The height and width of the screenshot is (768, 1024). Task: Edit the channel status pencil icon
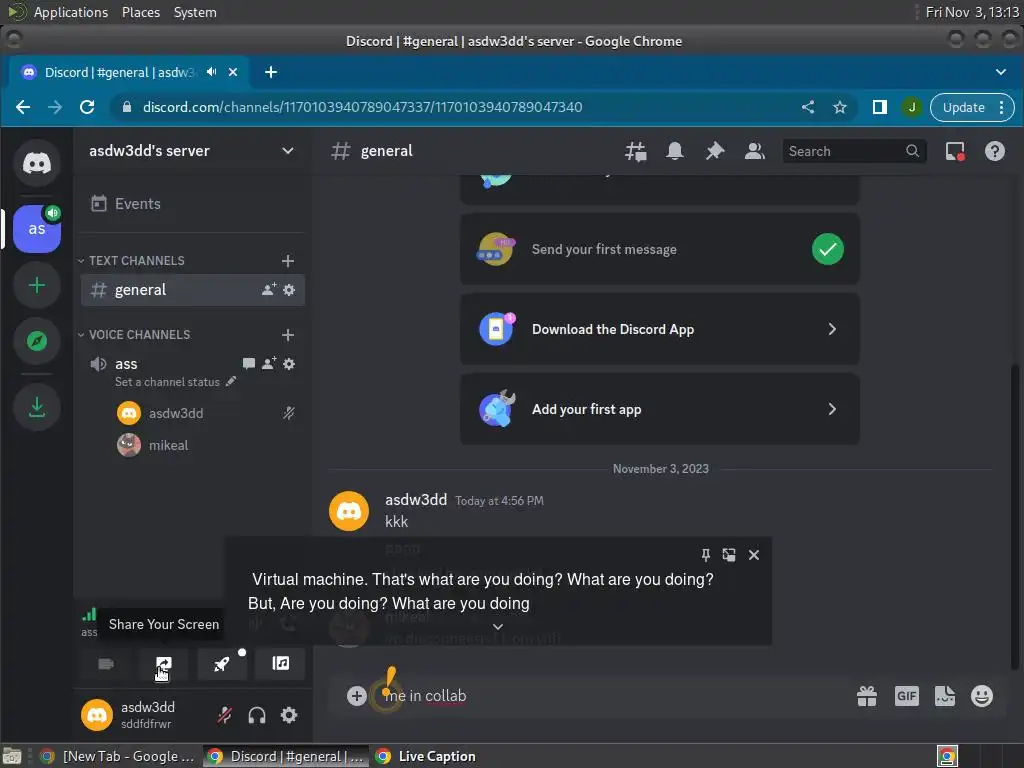pos(231,381)
